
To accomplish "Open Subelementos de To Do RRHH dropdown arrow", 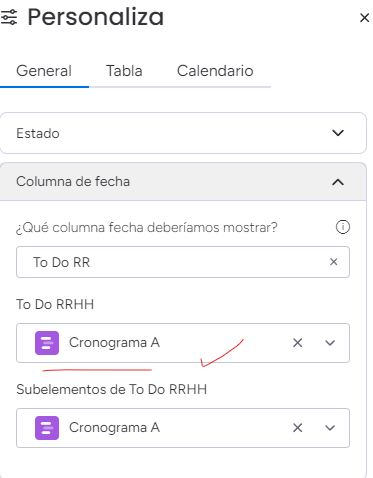I will pyautogui.click(x=330, y=428).
